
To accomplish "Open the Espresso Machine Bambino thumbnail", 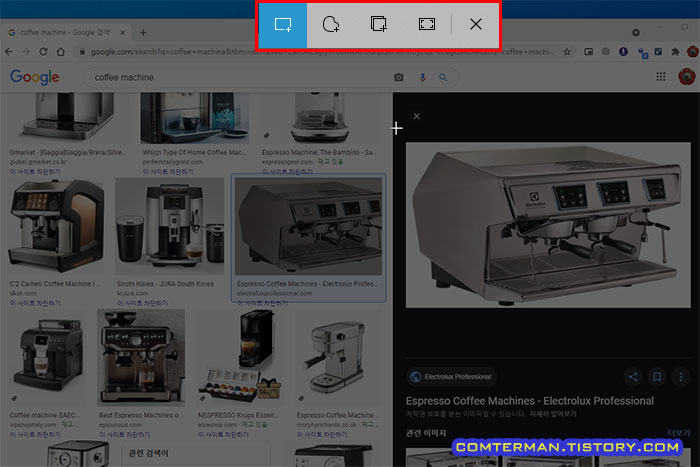I will pos(319,118).
